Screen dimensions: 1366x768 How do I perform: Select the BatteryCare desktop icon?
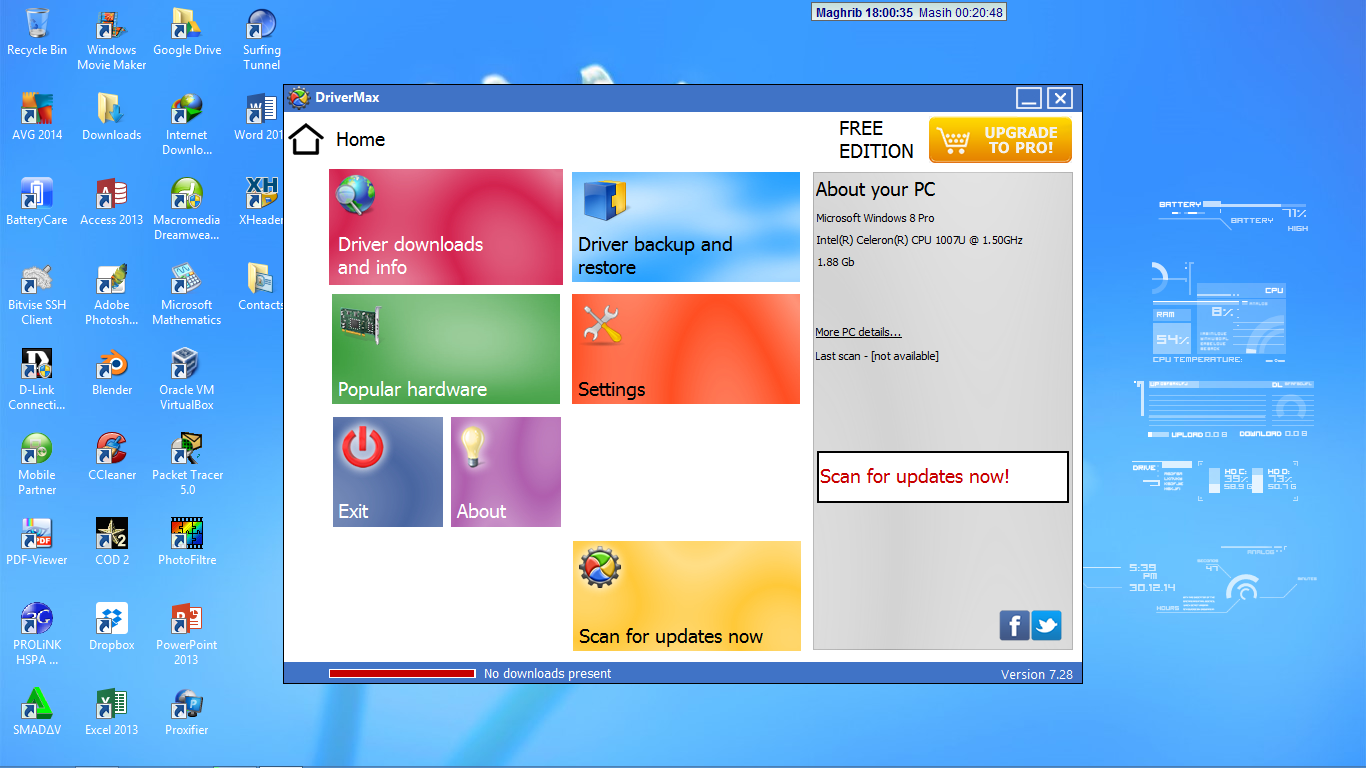pos(37,203)
